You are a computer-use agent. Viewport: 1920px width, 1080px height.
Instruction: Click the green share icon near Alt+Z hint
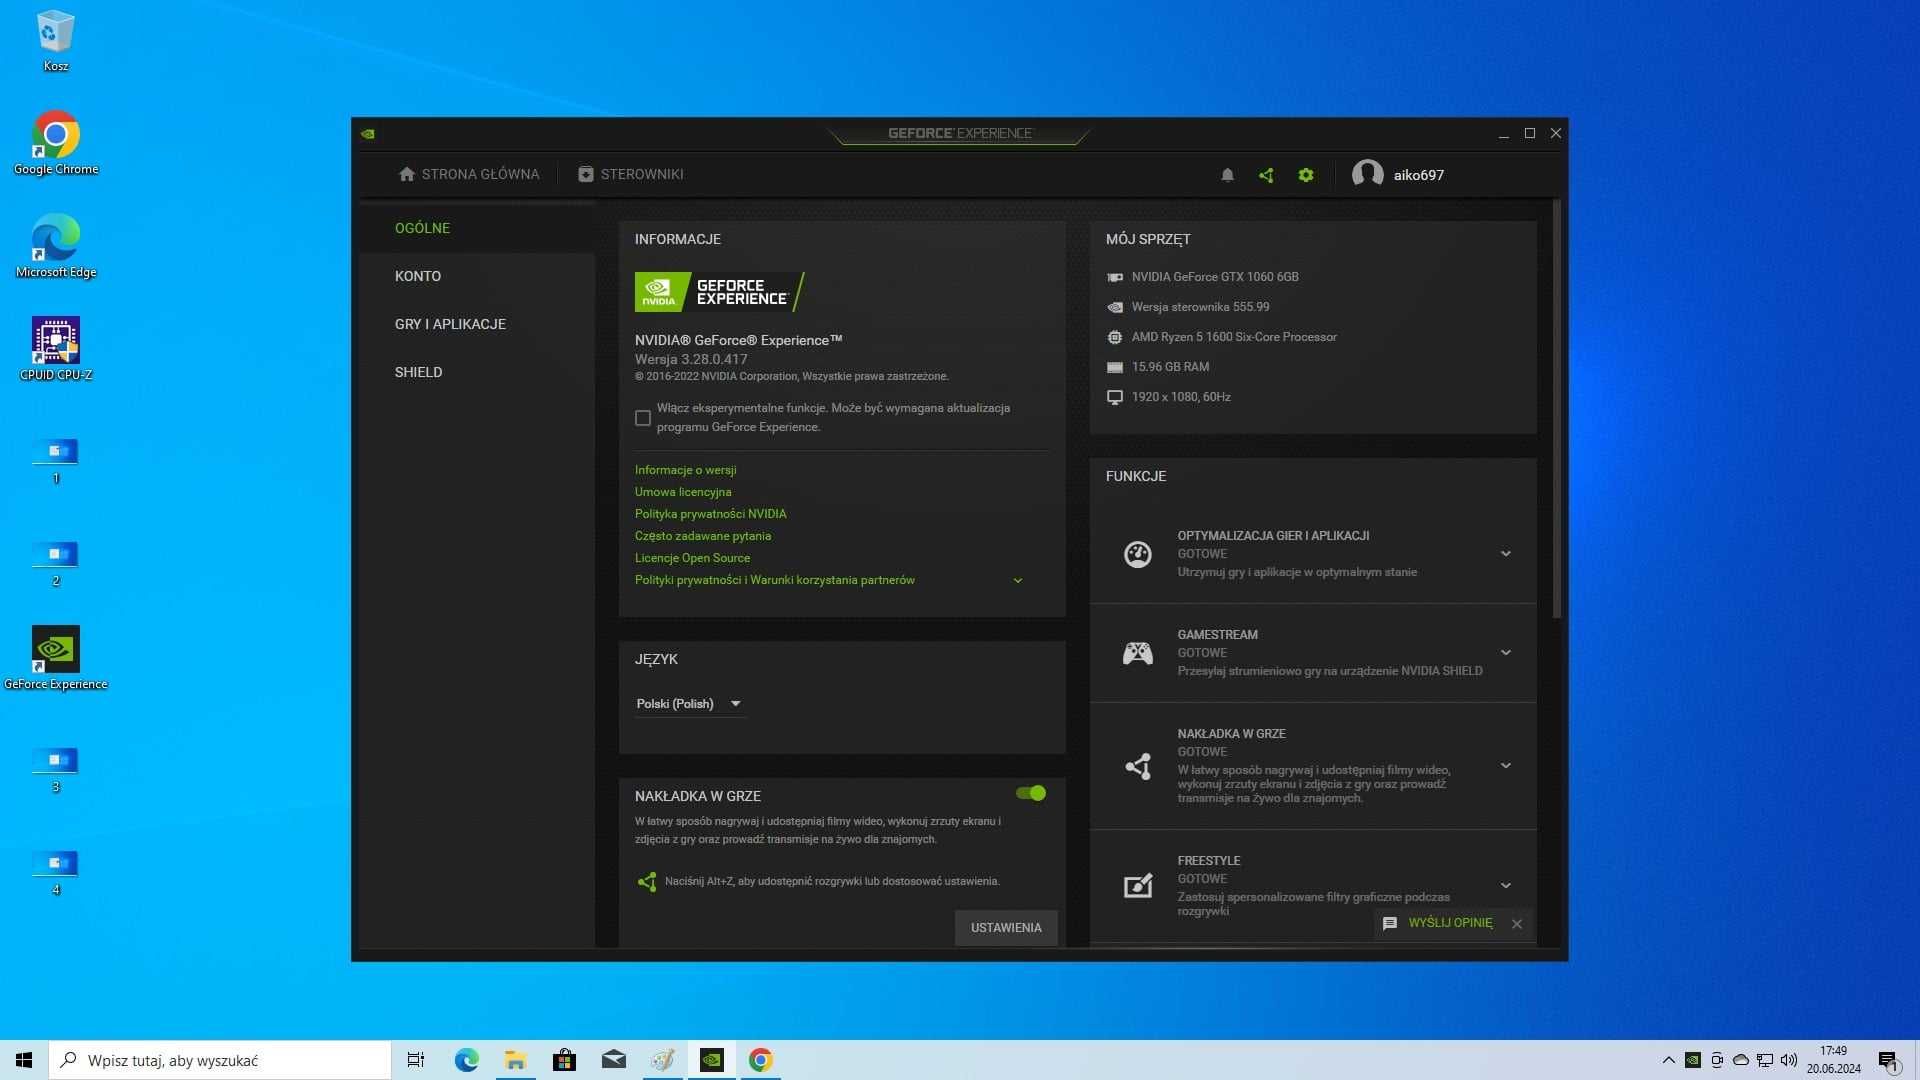coord(647,881)
